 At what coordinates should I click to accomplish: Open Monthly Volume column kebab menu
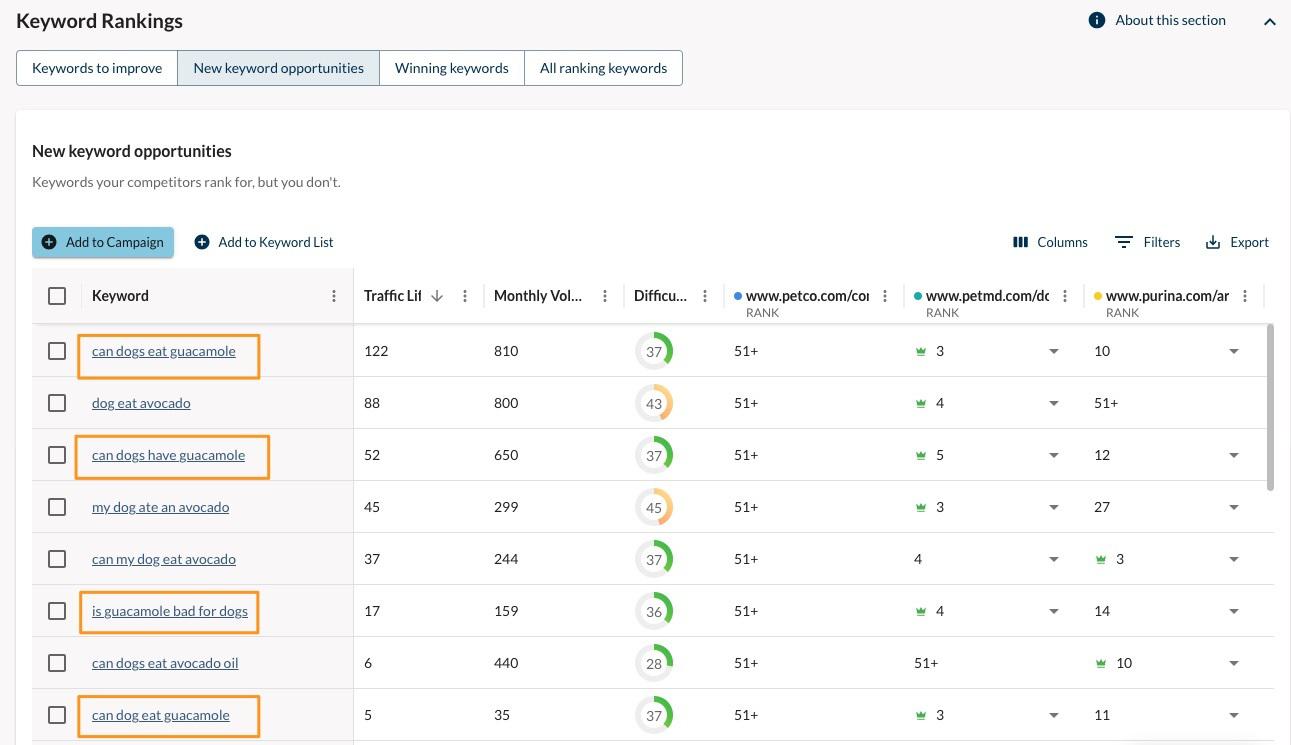click(x=605, y=296)
